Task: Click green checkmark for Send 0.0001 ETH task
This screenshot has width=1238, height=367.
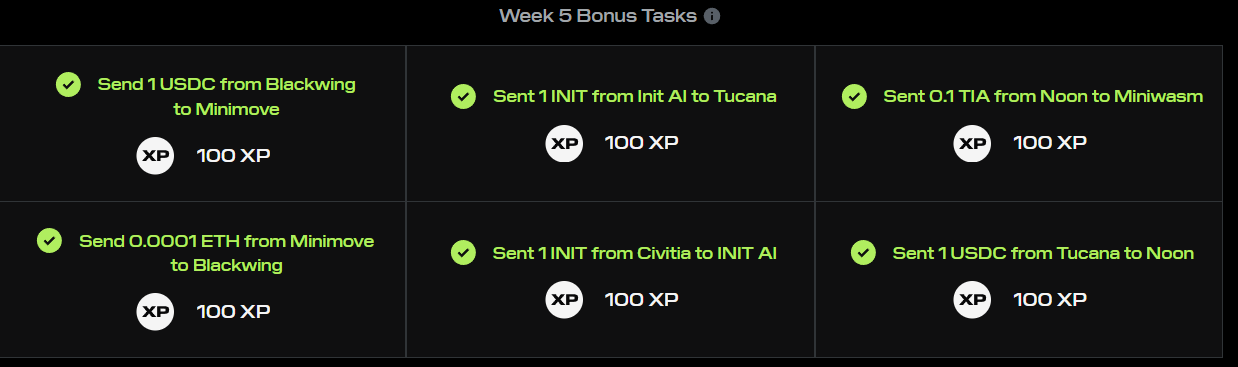Action: click(50, 240)
